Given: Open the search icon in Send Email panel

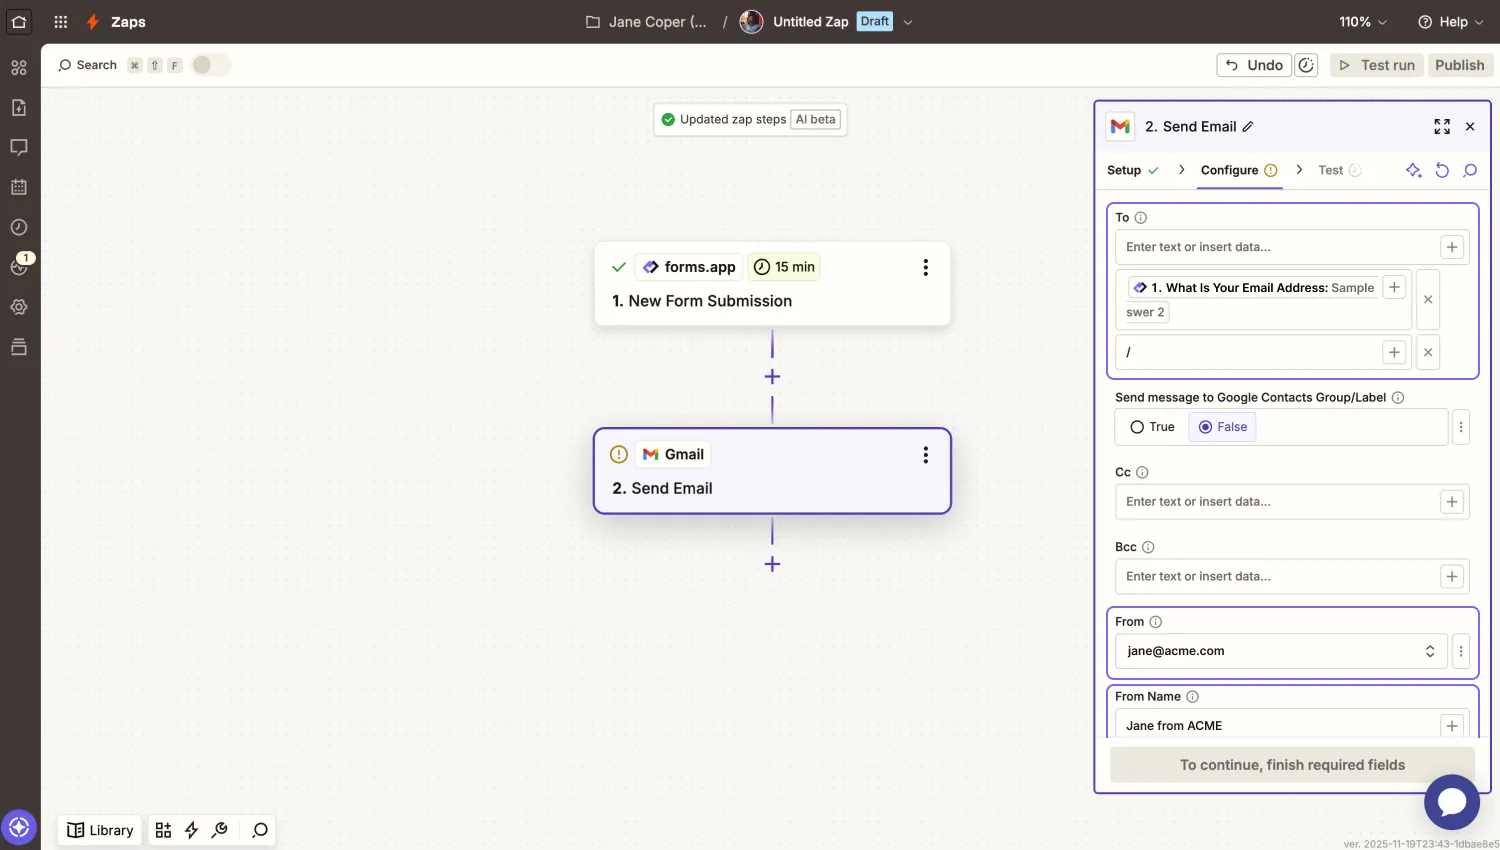Looking at the screenshot, I should click(1470, 170).
